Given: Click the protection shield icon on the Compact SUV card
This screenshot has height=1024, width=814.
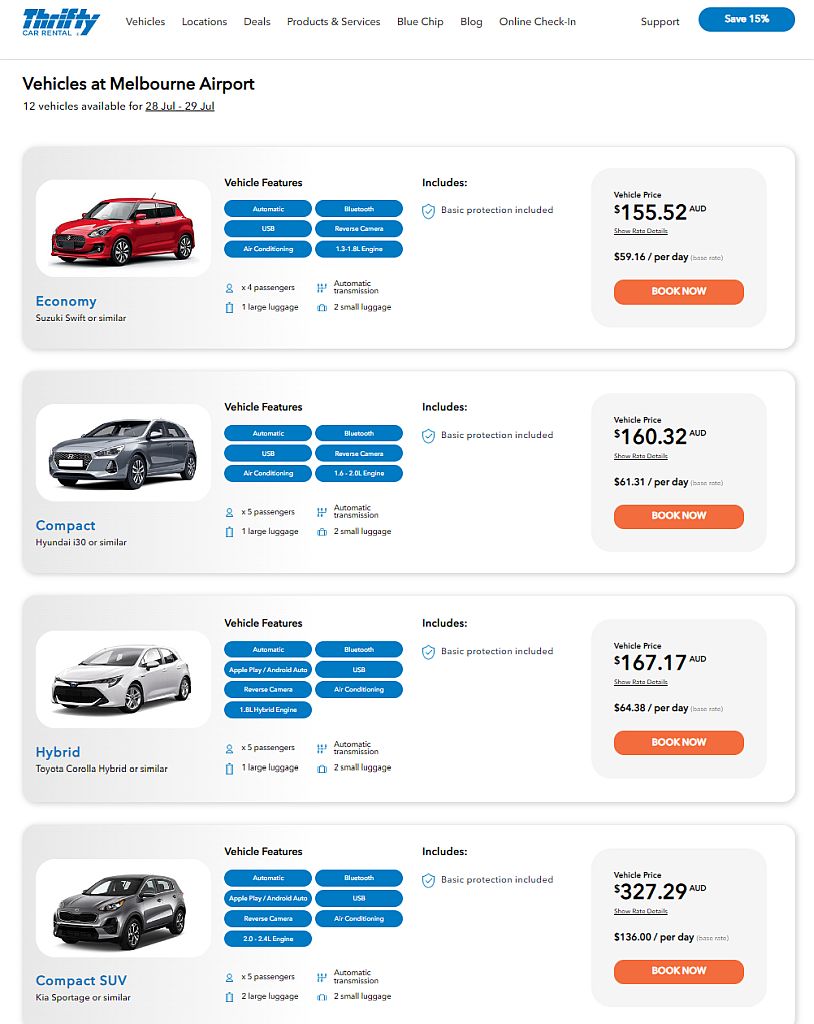Looking at the screenshot, I should pyautogui.click(x=428, y=880).
